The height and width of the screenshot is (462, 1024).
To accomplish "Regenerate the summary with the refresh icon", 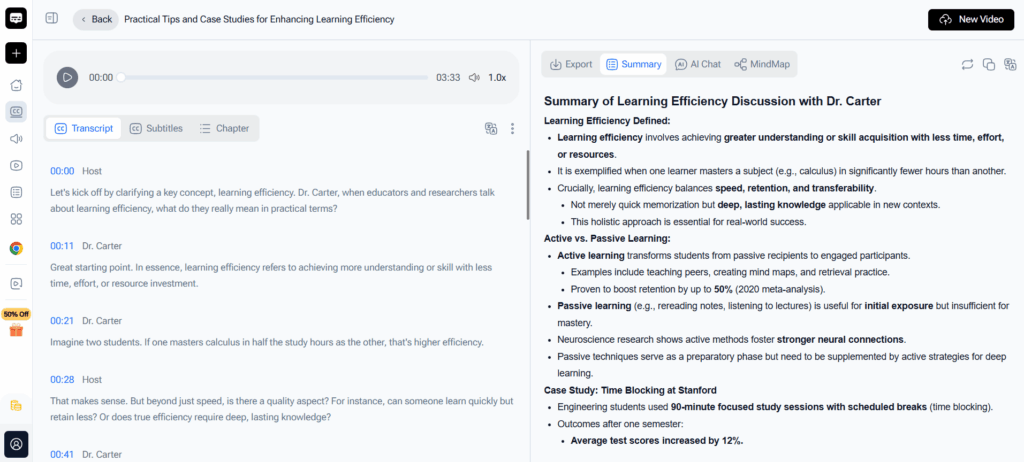I will [x=967, y=64].
